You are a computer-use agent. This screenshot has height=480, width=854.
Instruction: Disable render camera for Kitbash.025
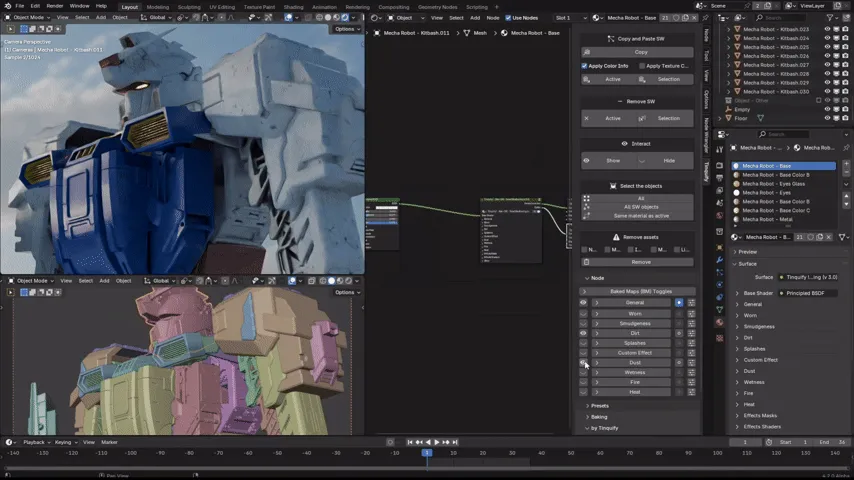tap(845, 47)
